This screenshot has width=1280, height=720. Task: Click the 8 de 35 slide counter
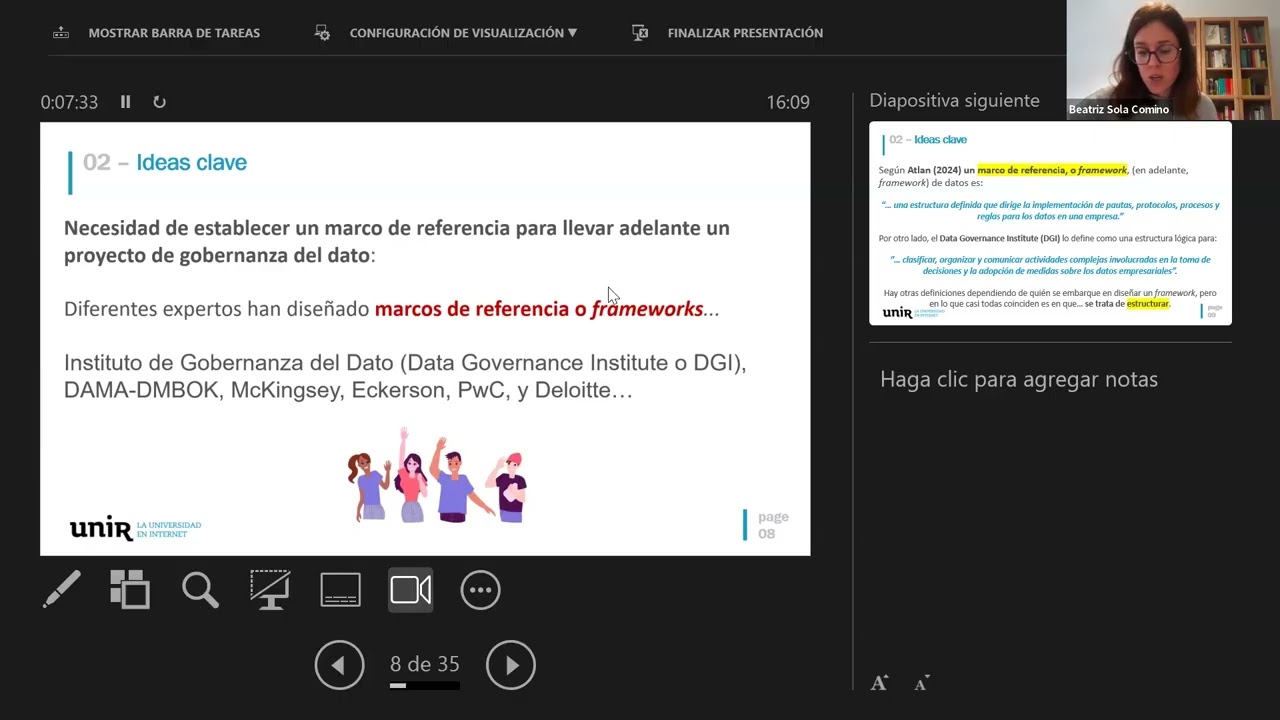click(x=425, y=664)
